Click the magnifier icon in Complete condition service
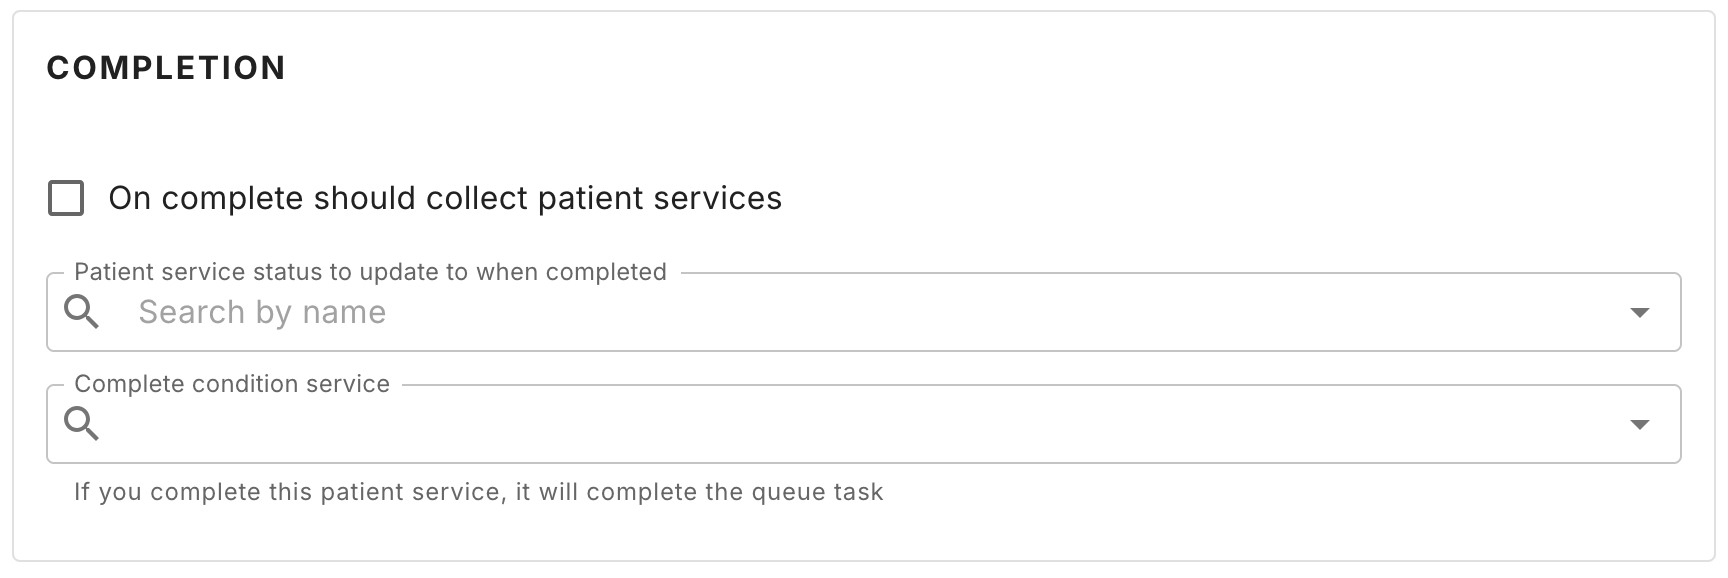 (x=81, y=424)
